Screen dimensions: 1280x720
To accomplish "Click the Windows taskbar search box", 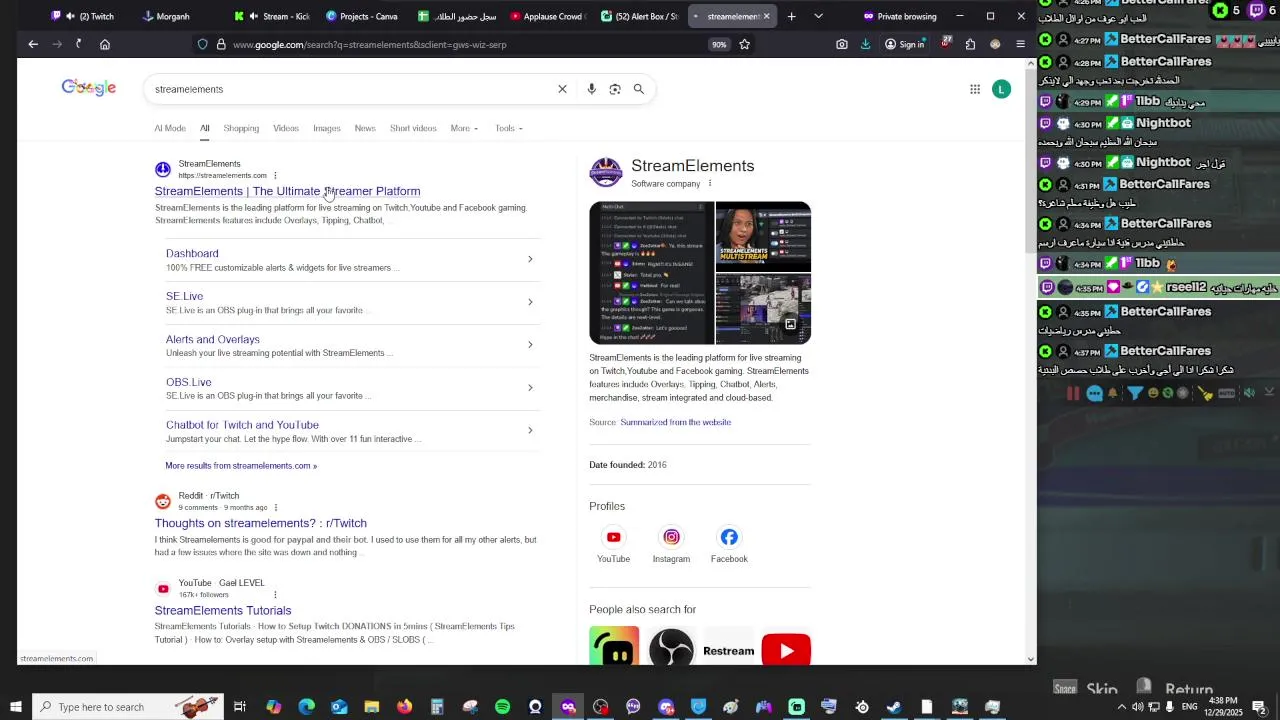I will [130, 707].
